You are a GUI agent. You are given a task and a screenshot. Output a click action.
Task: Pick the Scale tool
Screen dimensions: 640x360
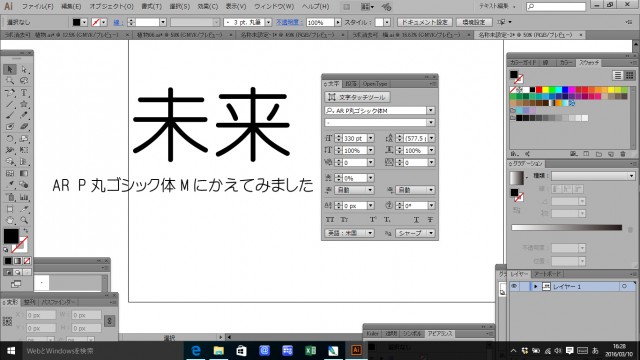click(24, 139)
